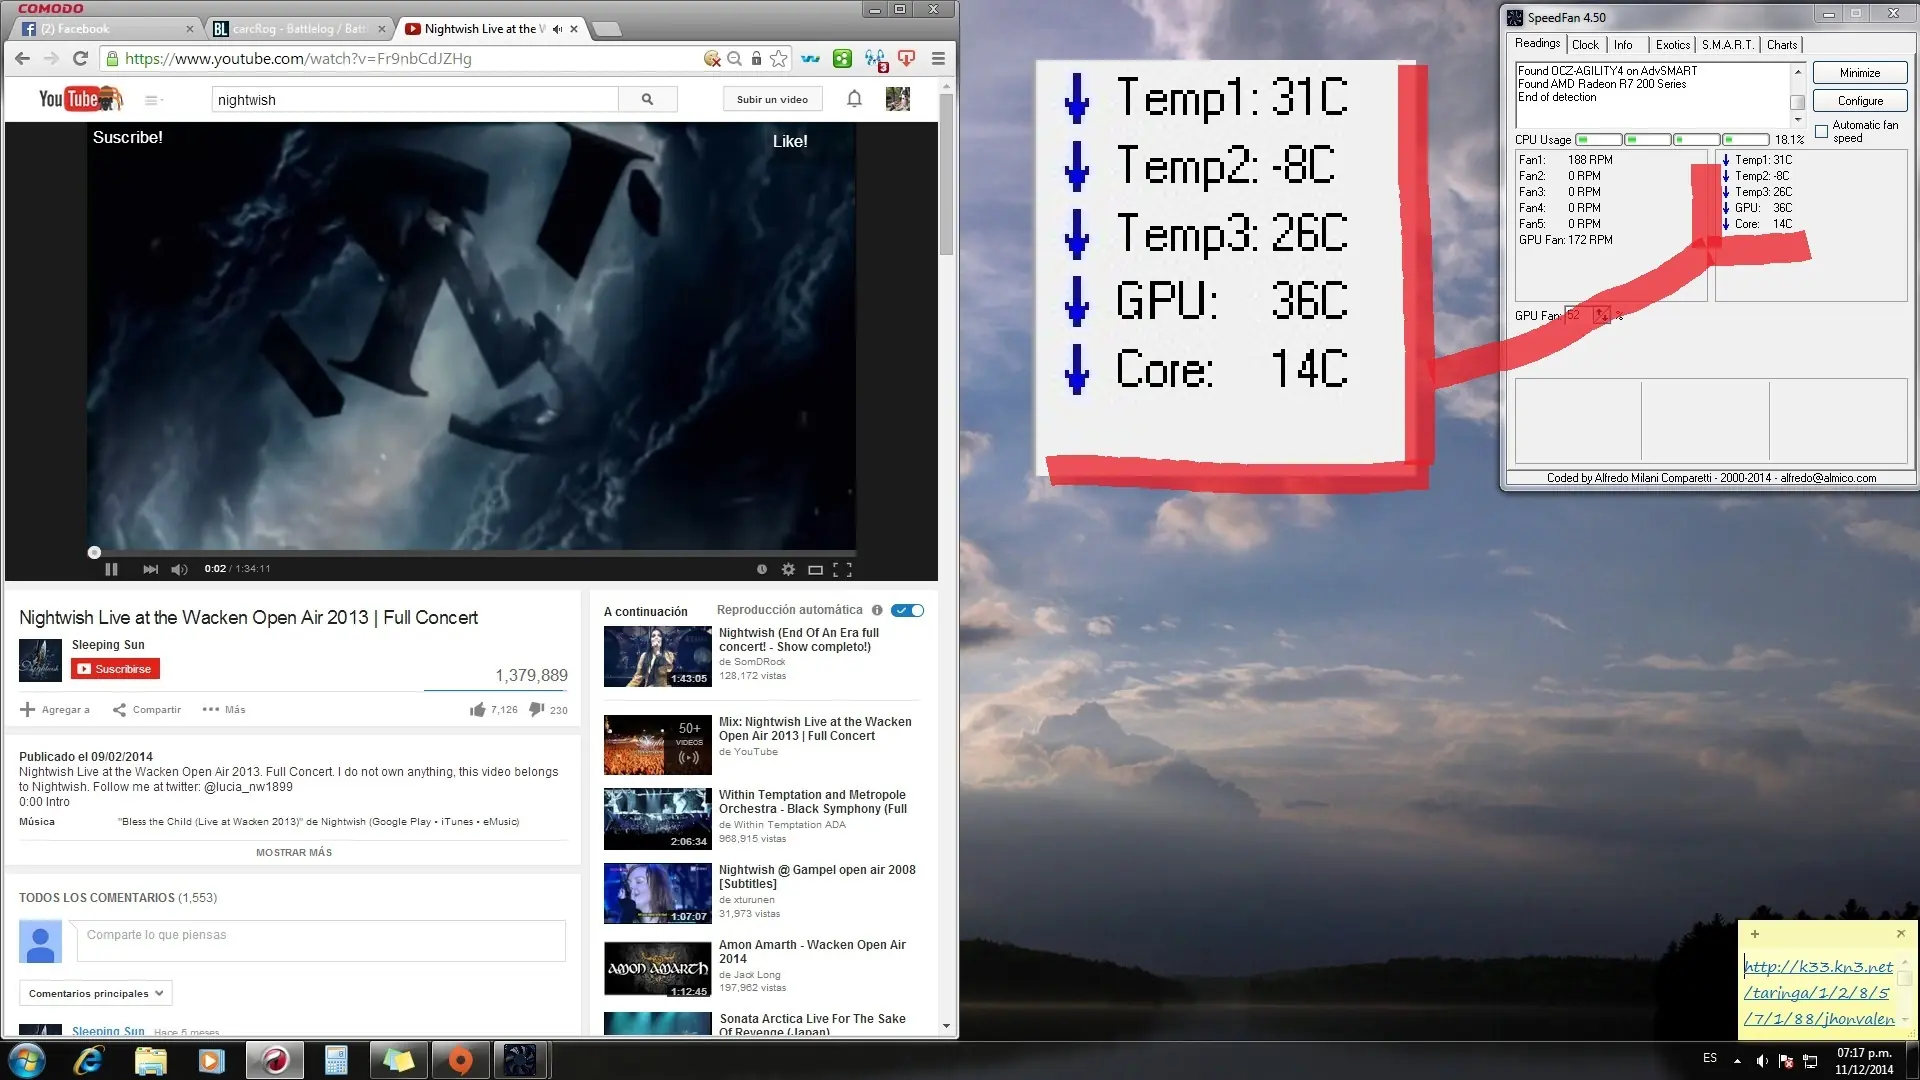This screenshot has height=1080, width=1920.
Task: Open the Windows Start menu
Action: 27,1060
